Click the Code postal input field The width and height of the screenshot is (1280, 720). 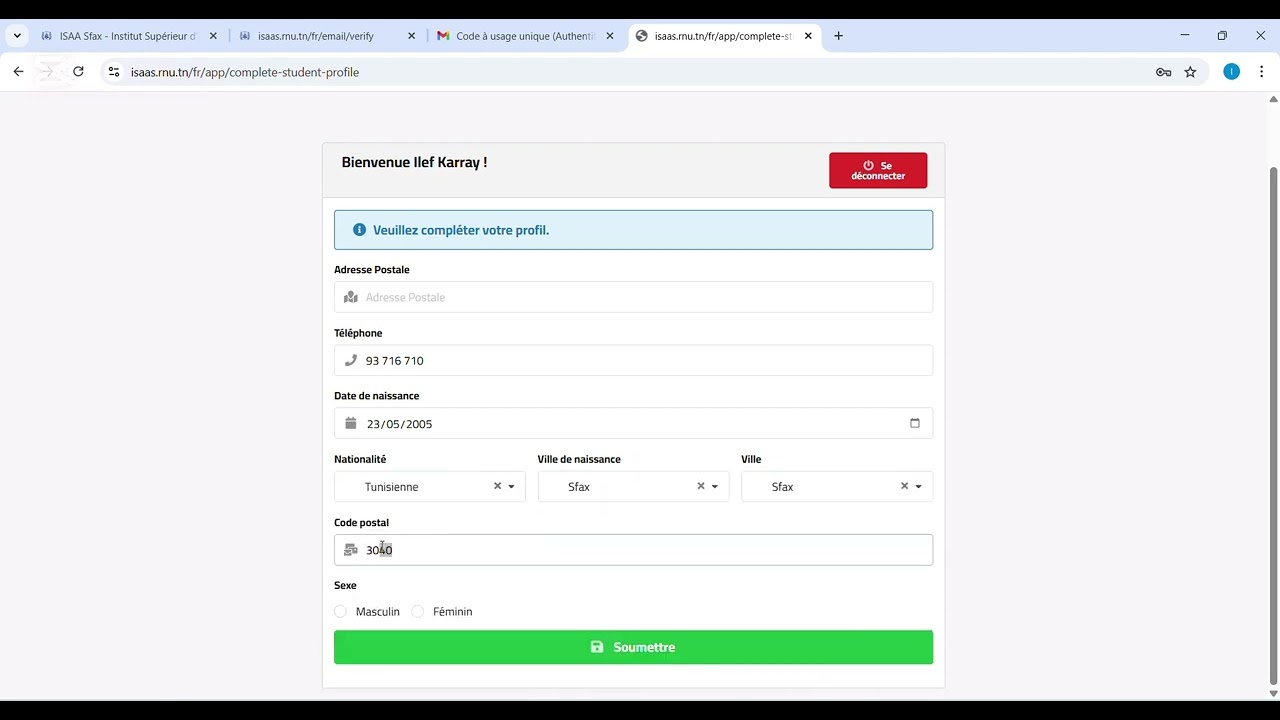click(633, 549)
